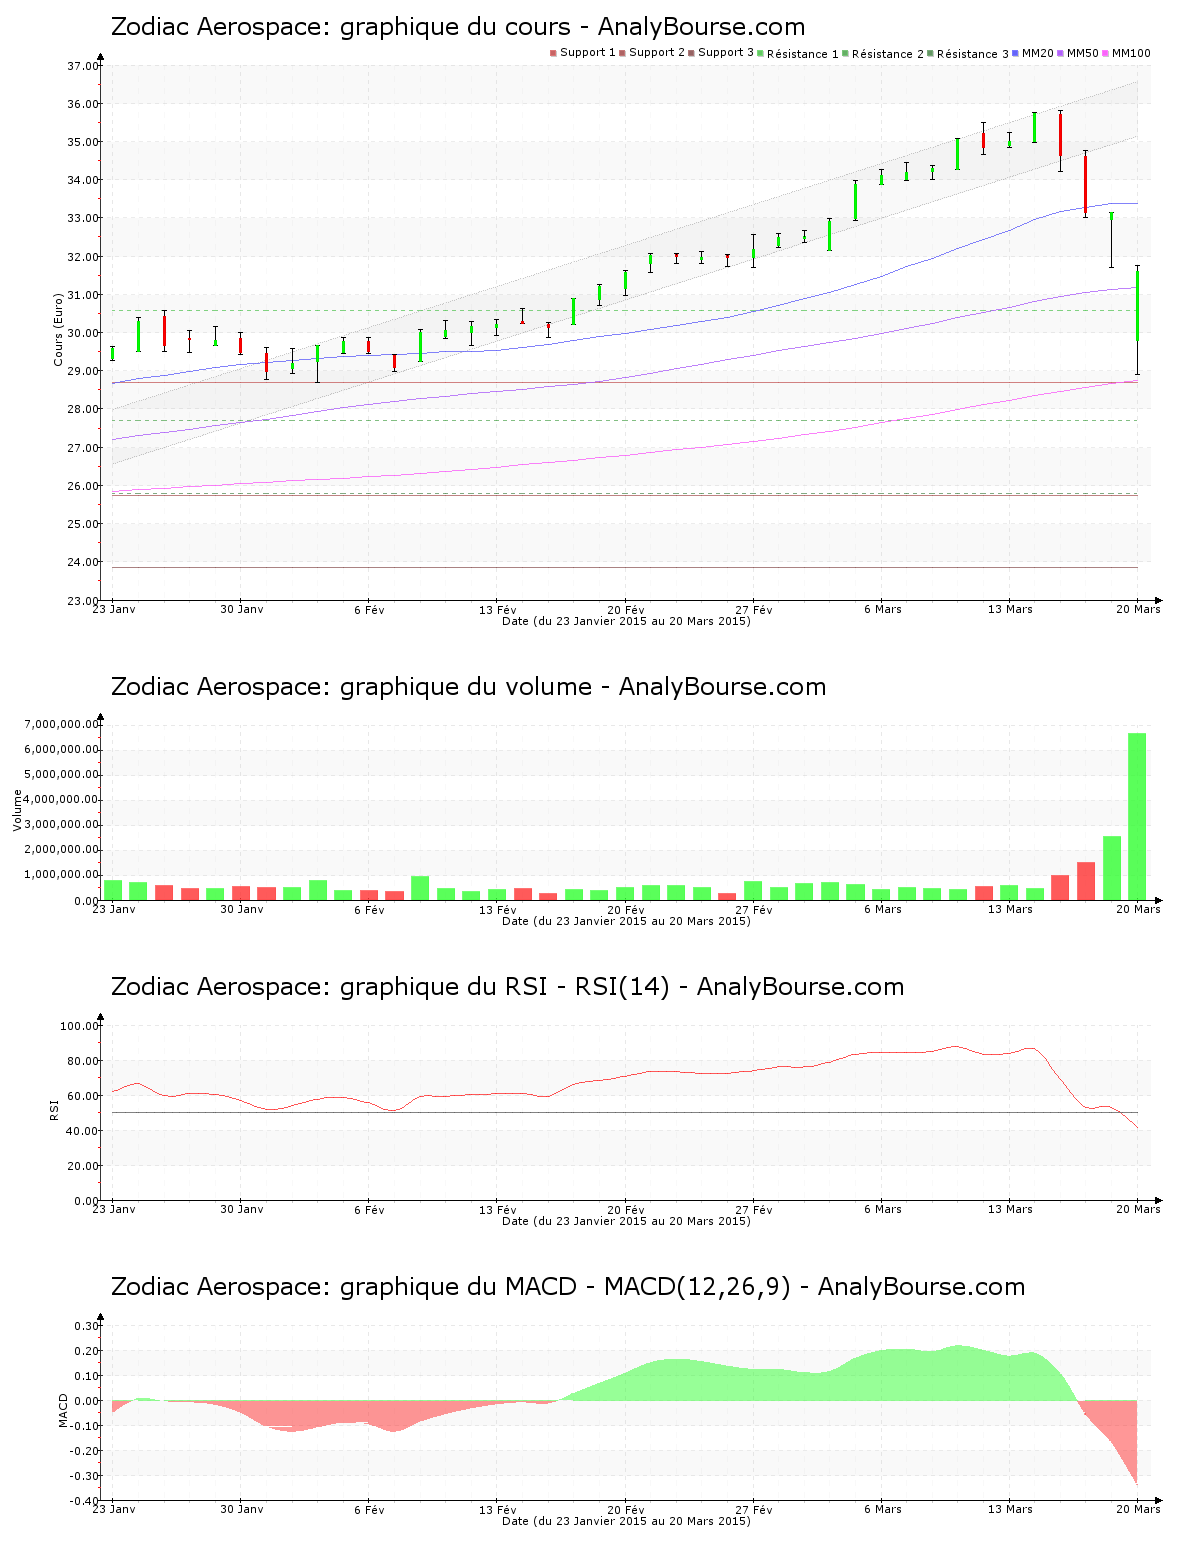Click the 37.00 price axis value
The image size is (1200, 1550).
[x=82, y=66]
